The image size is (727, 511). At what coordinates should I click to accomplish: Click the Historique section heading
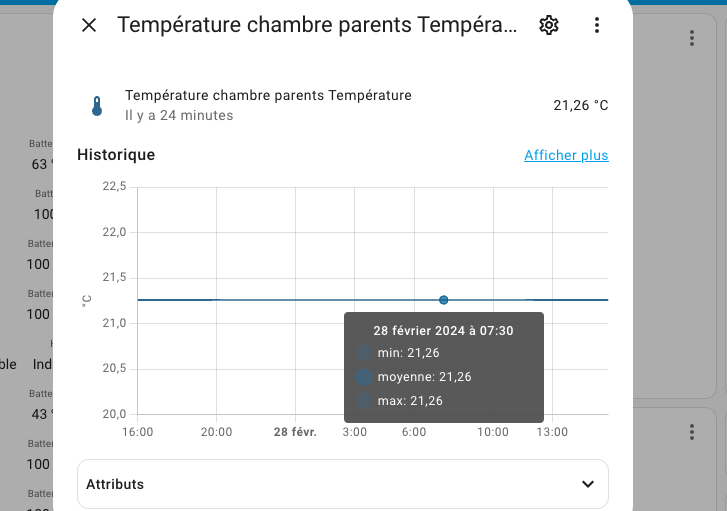pyautogui.click(x=116, y=155)
